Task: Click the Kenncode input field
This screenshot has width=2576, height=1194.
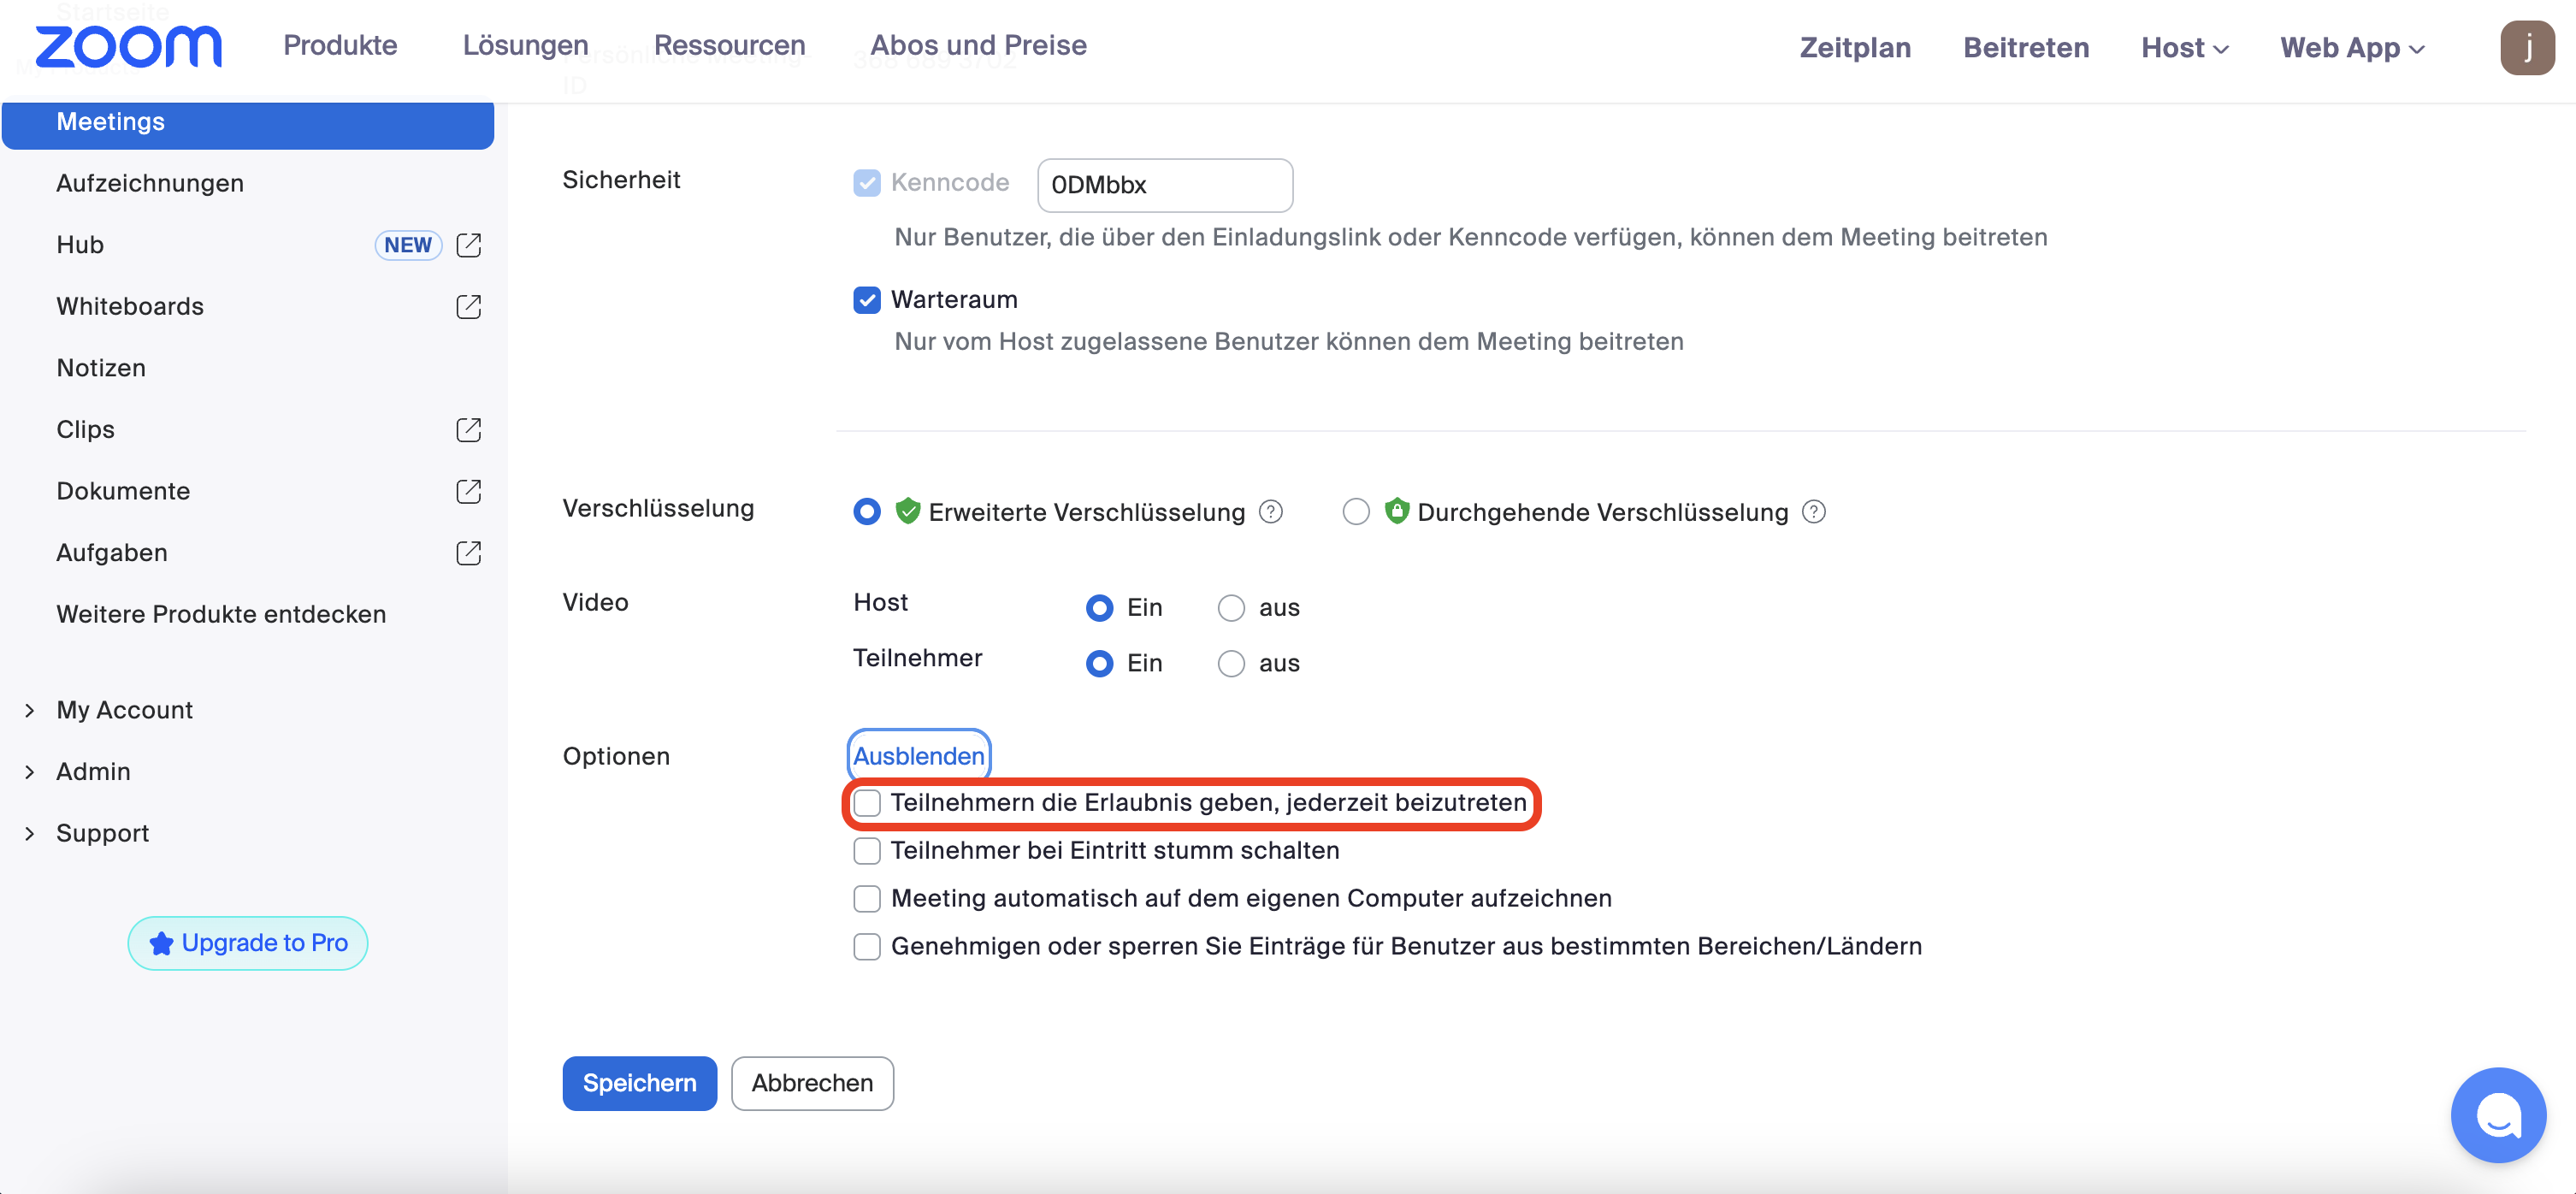Action: (1164, 185)
